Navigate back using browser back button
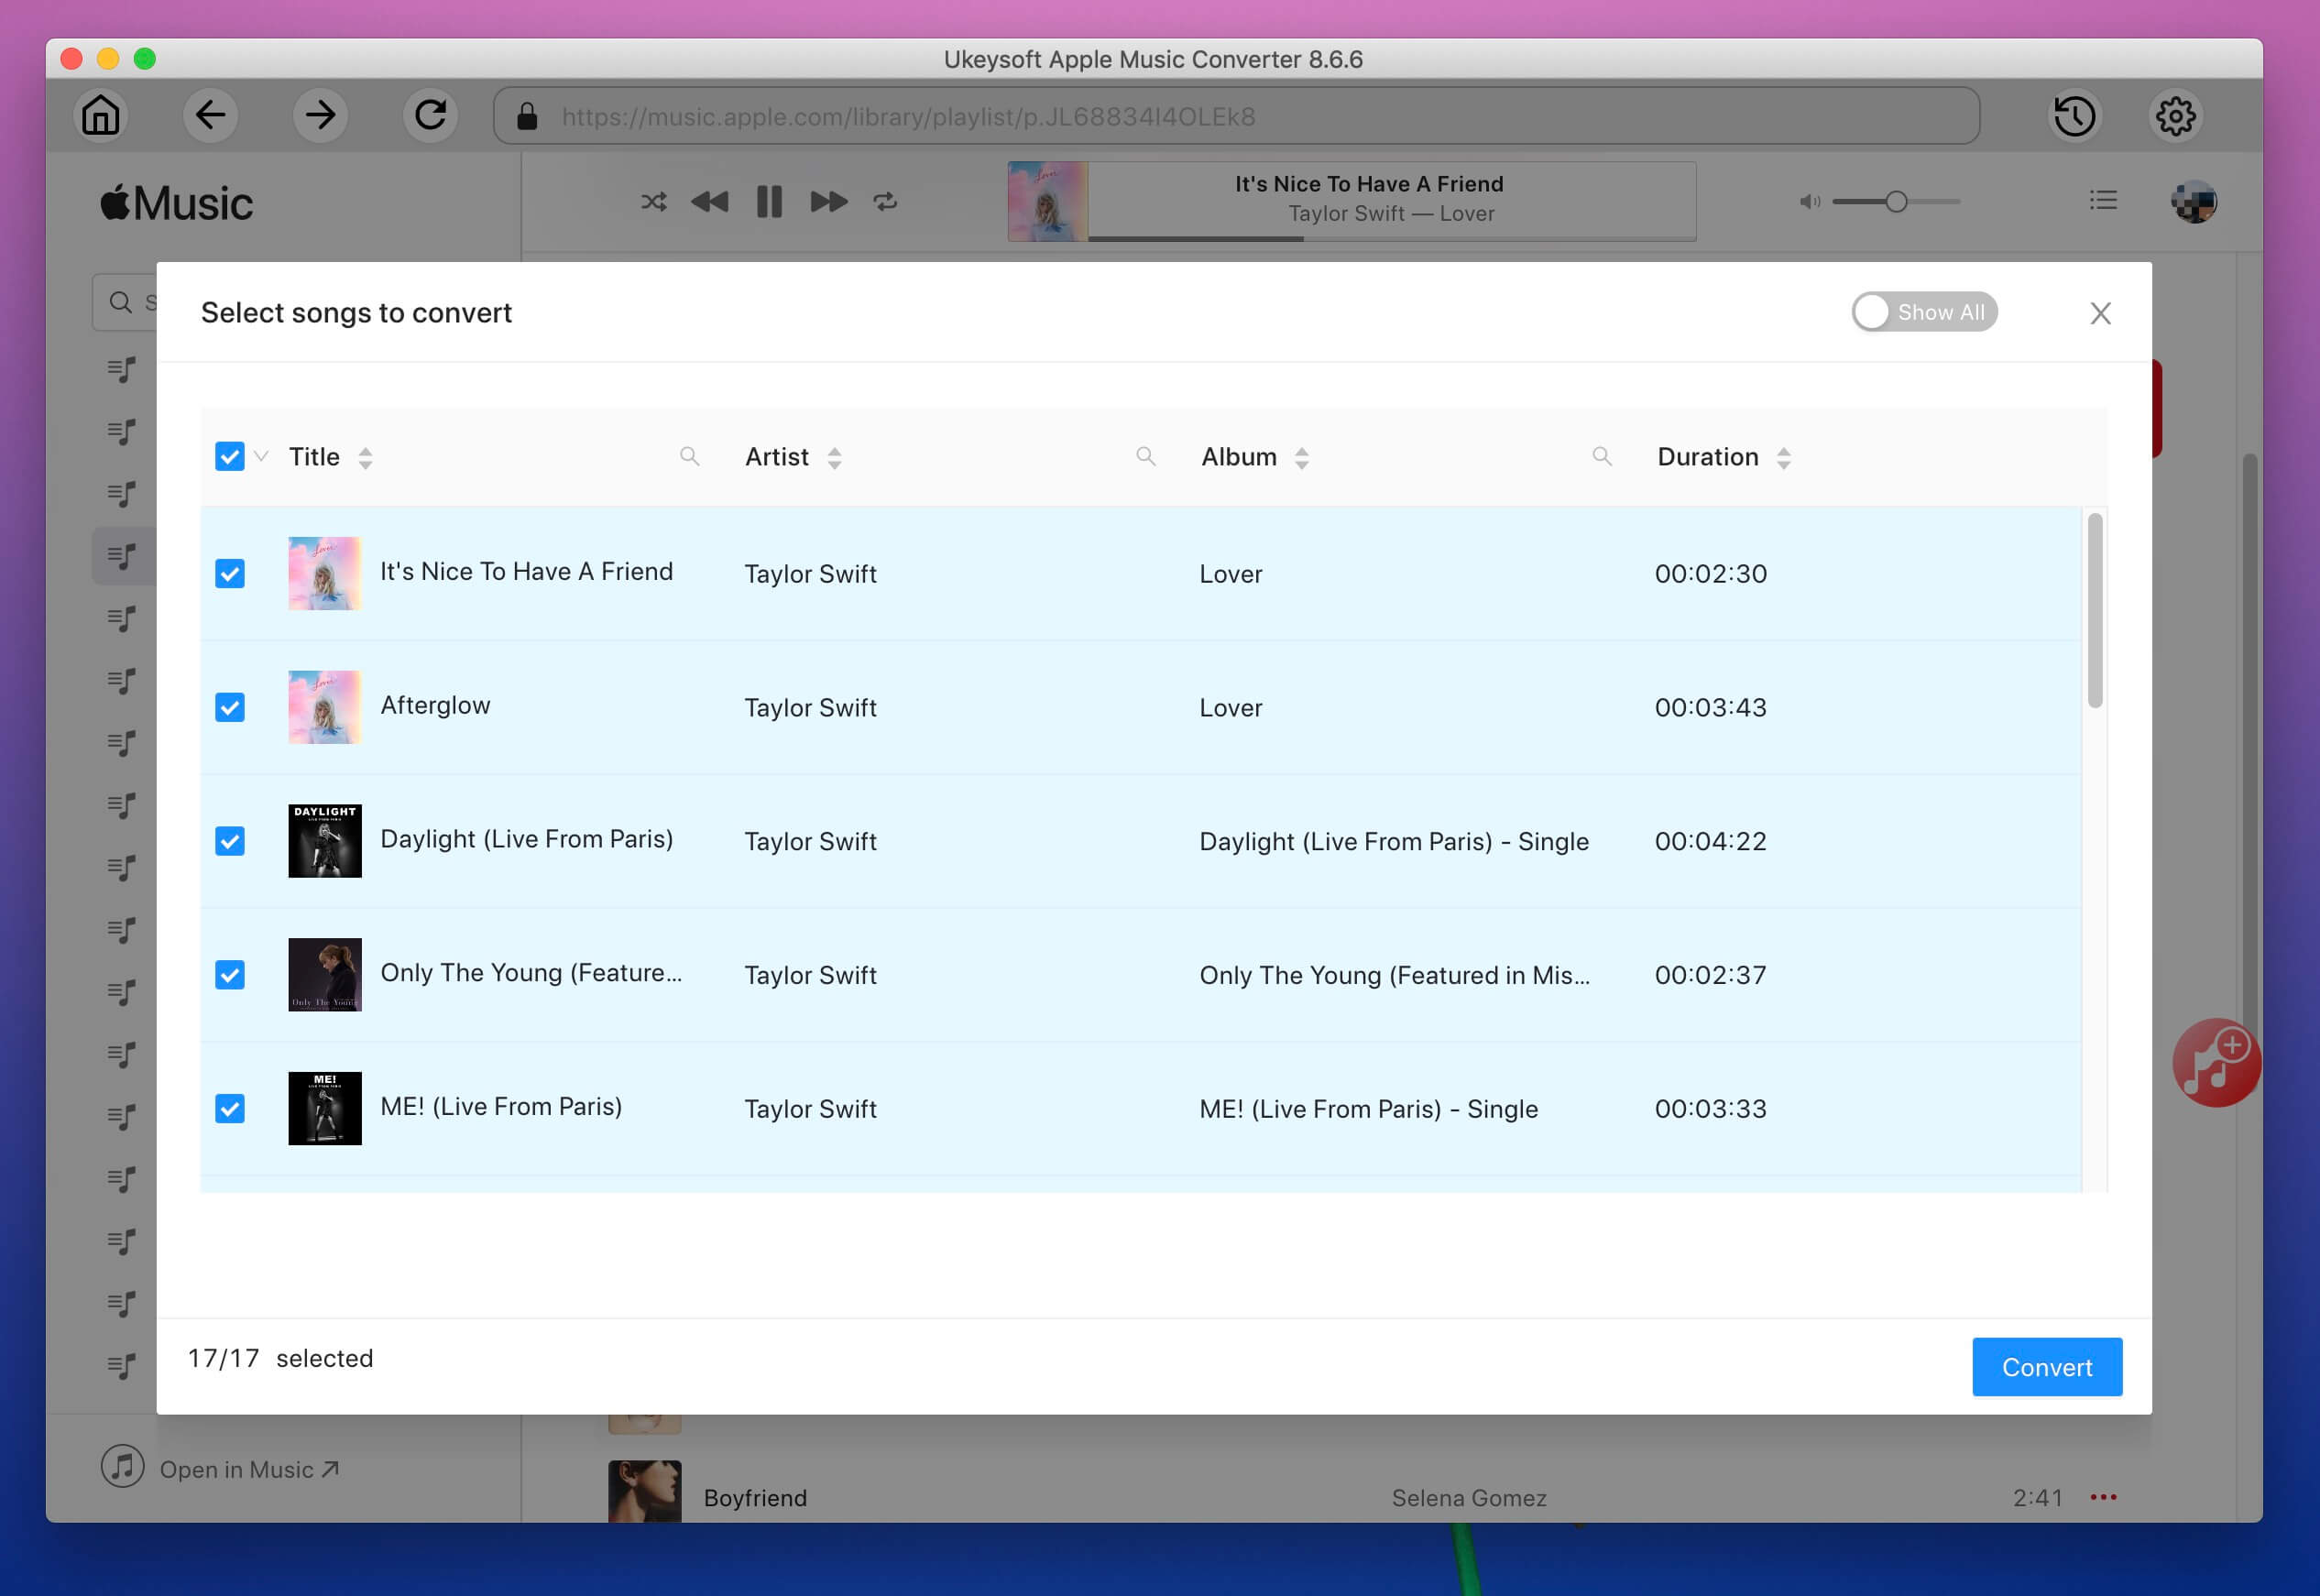The height and width of the screenshot is (1596, 2320). 210,116
